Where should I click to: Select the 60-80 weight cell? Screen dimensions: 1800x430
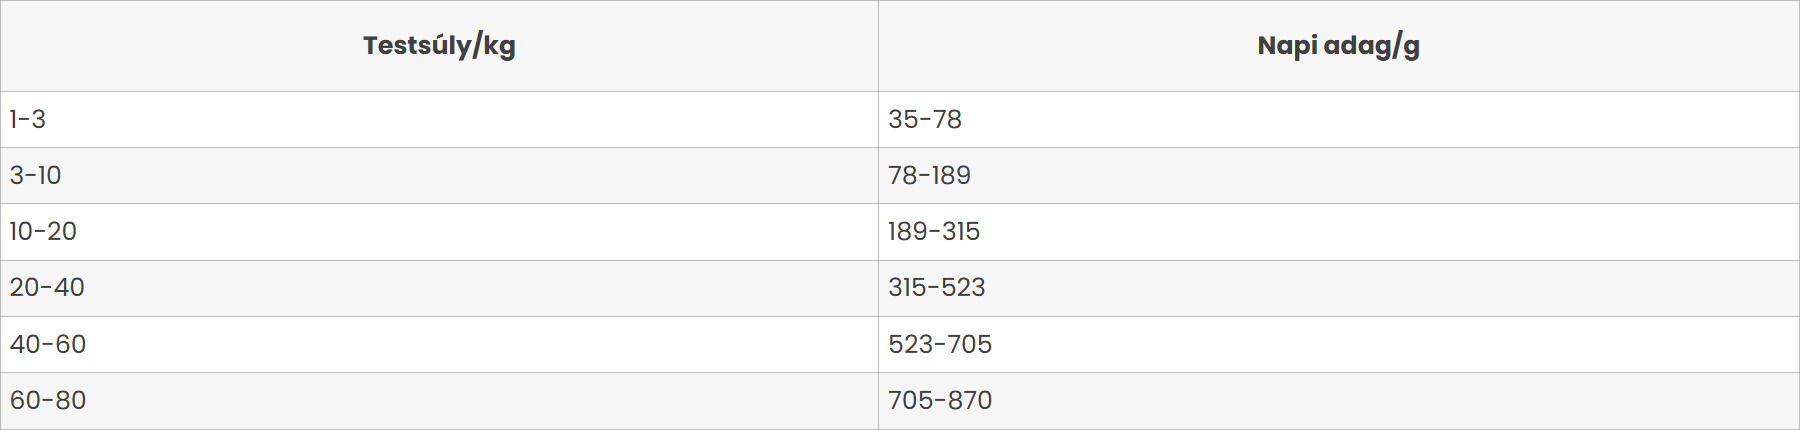pyautogui.click(x=439, y=401)
